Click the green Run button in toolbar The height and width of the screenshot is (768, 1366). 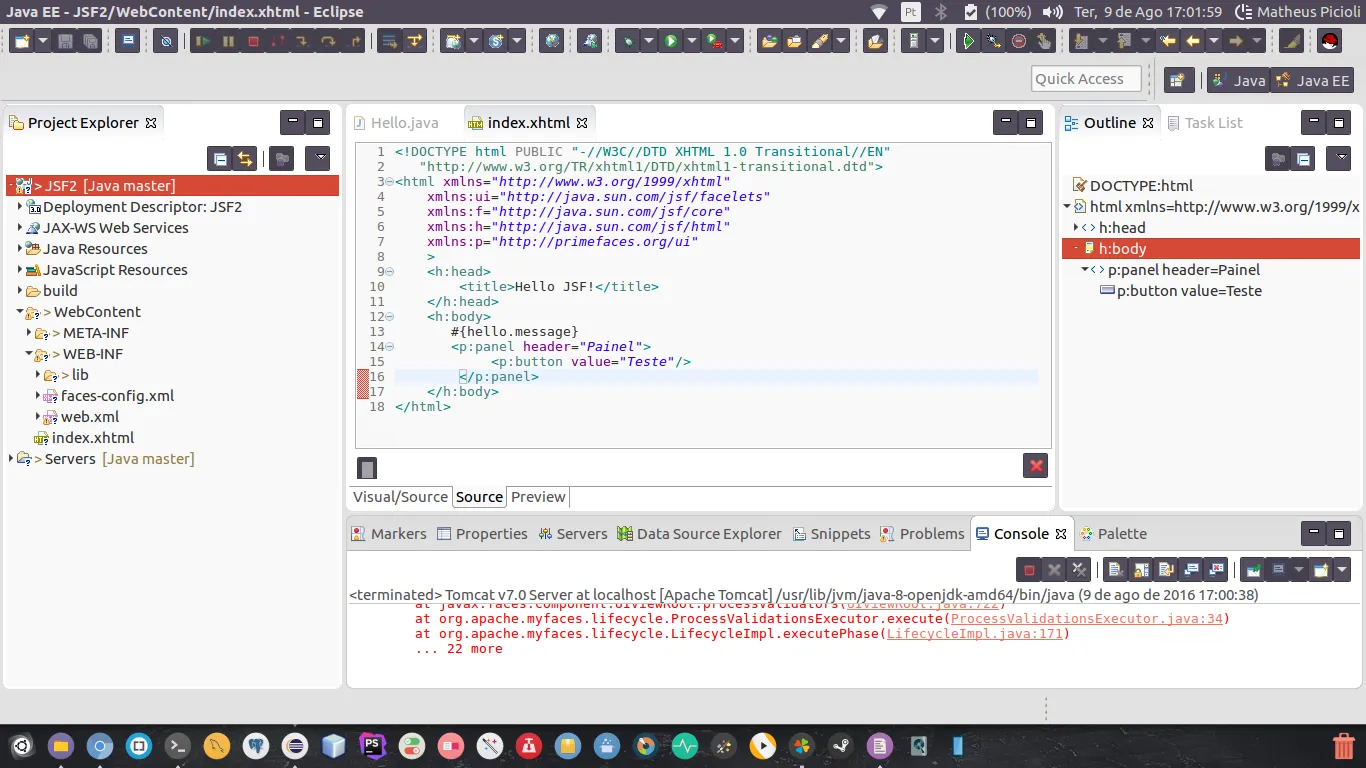point(671,42)
